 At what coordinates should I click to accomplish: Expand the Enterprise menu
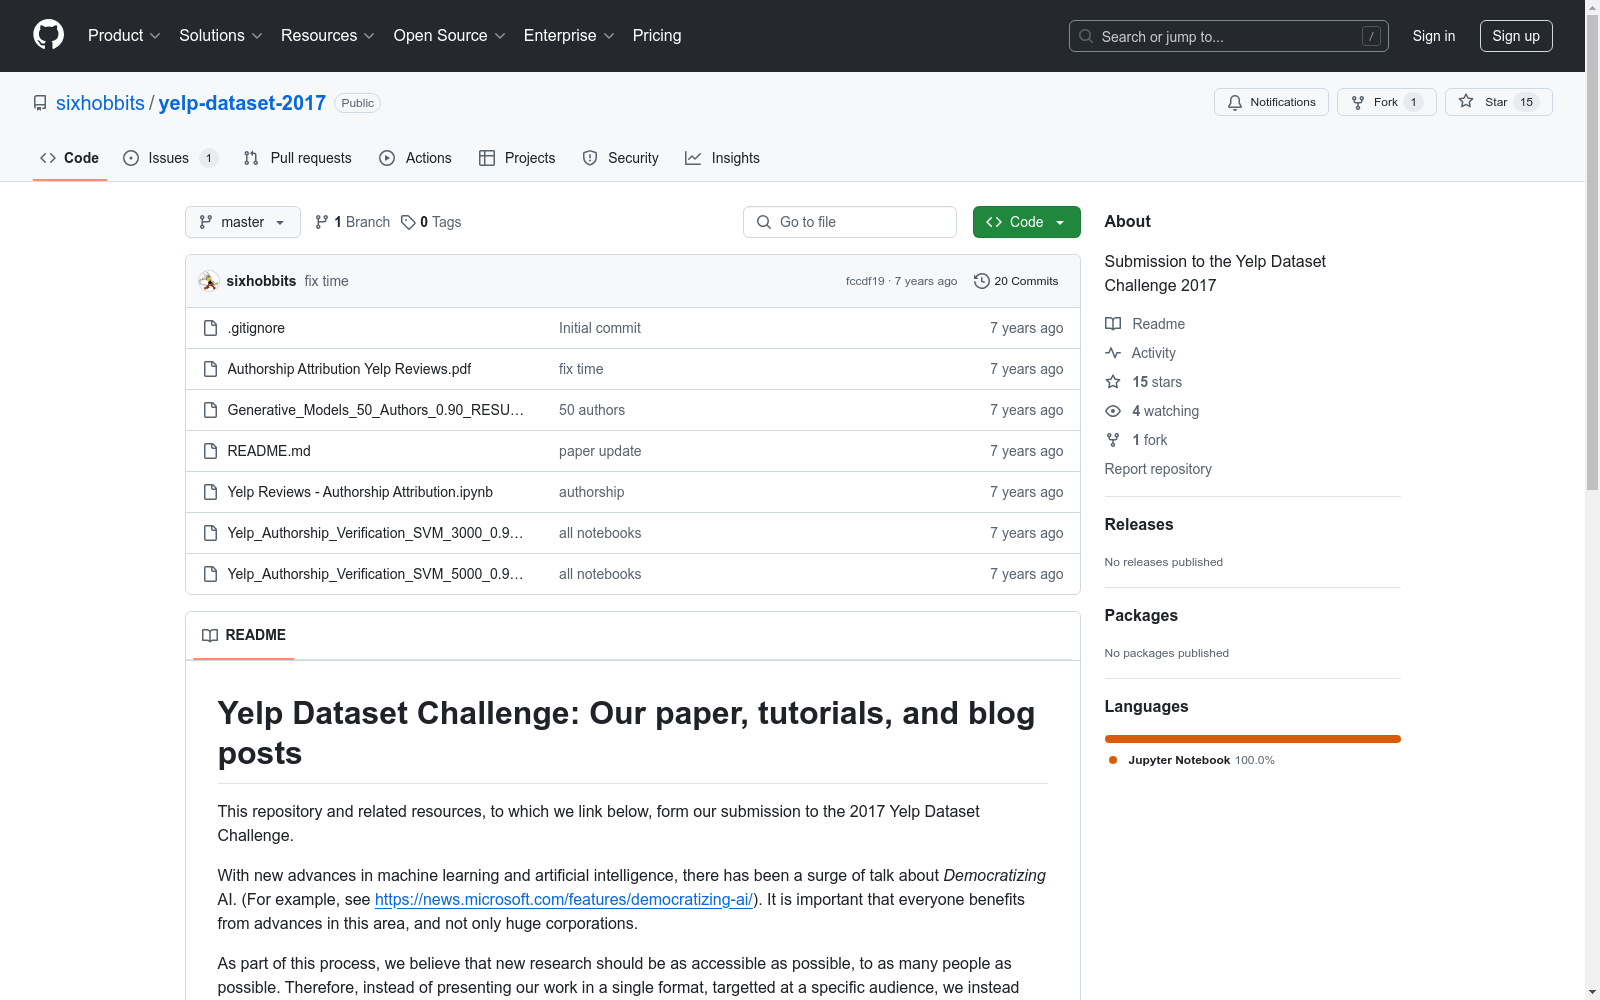[569, 35]
